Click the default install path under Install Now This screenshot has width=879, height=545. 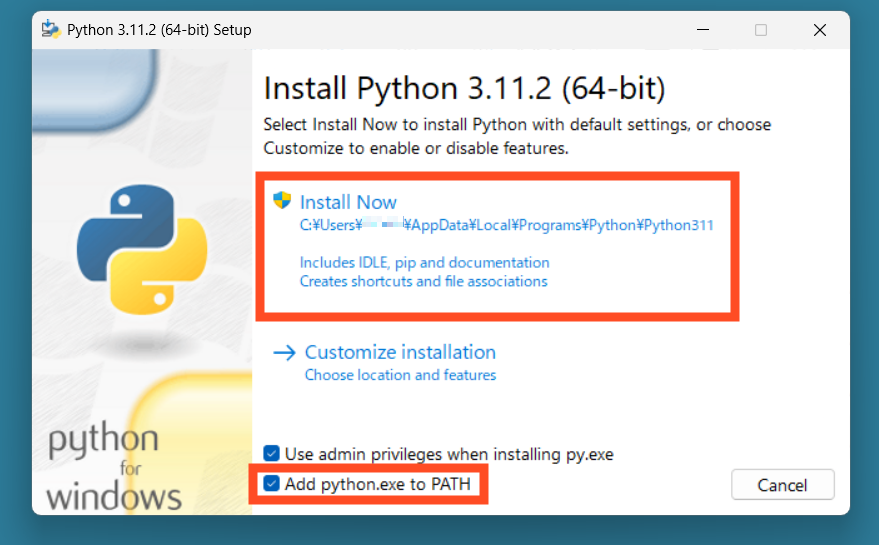click(506, 225)
